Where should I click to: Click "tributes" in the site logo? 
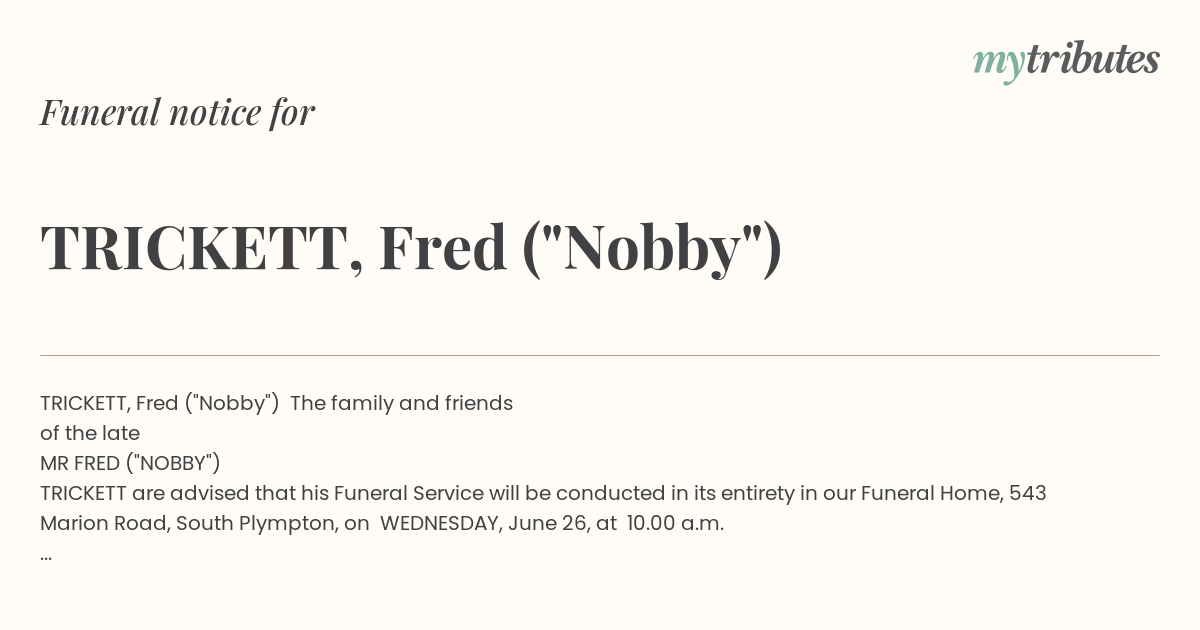click(x=1092, y=60)
